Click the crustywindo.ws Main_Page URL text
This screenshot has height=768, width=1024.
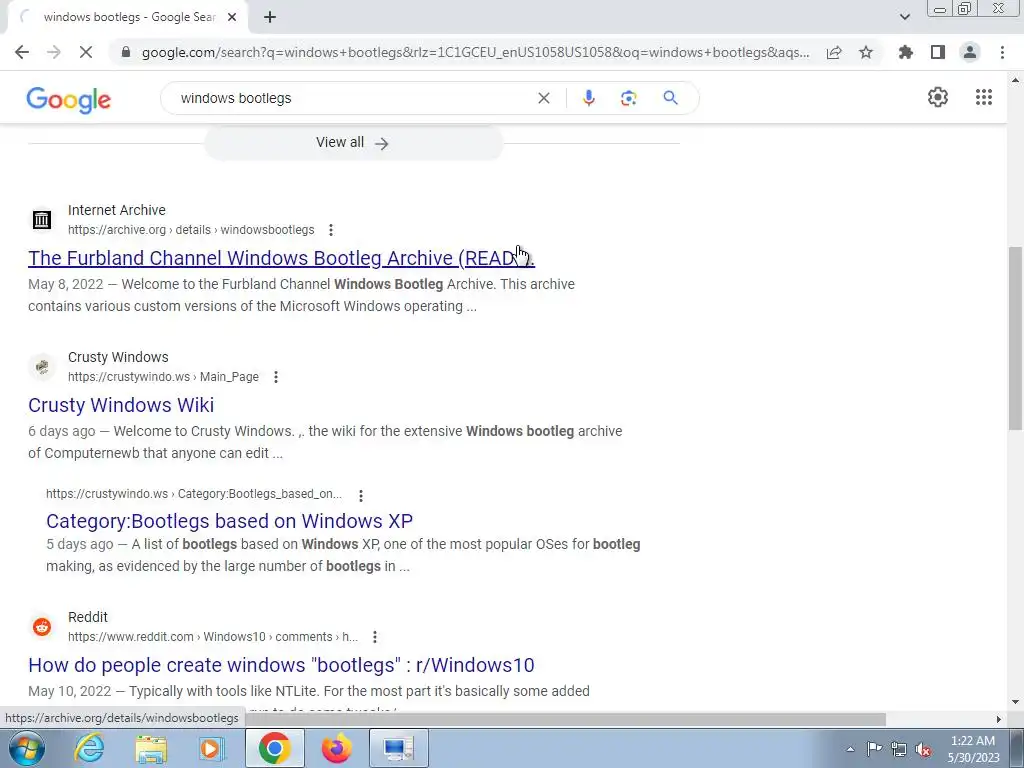(163, 377)
